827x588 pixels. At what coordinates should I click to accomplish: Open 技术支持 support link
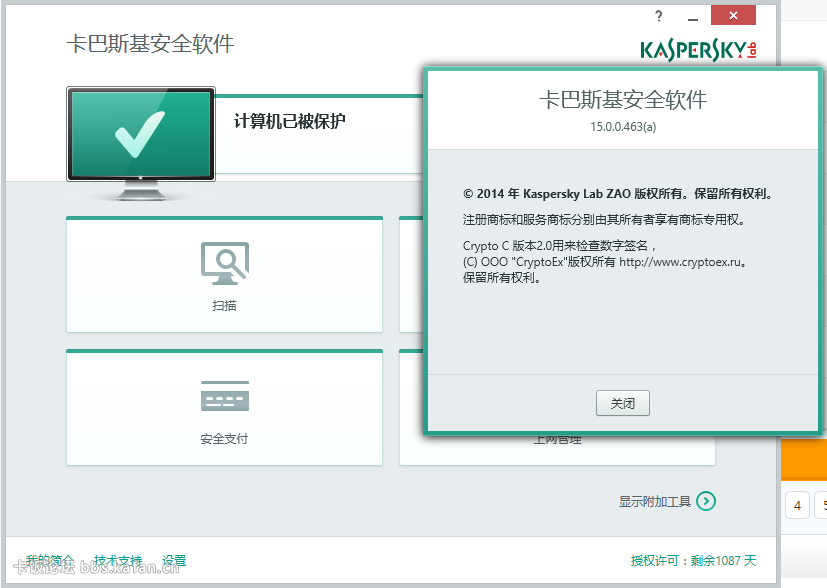click(118, 561)
